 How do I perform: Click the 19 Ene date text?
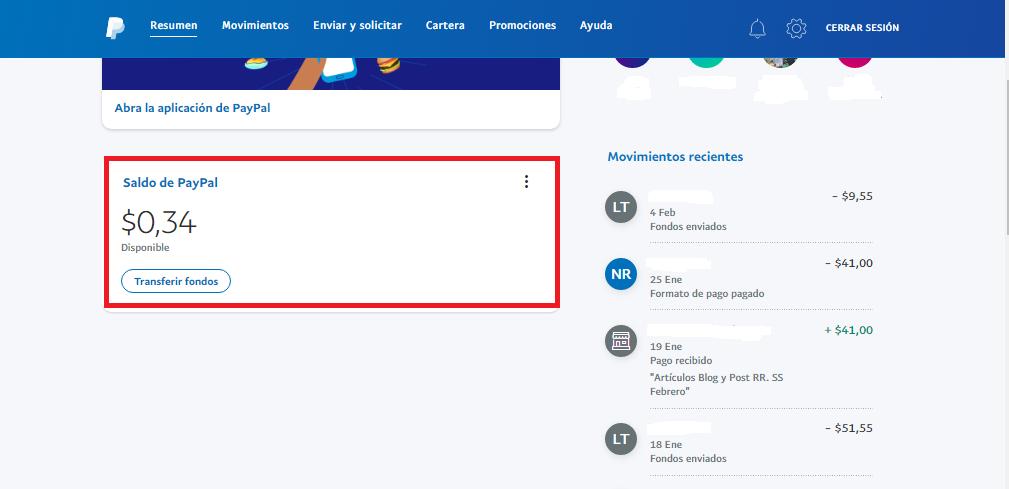pyautogui.click(x=665, y=347)
